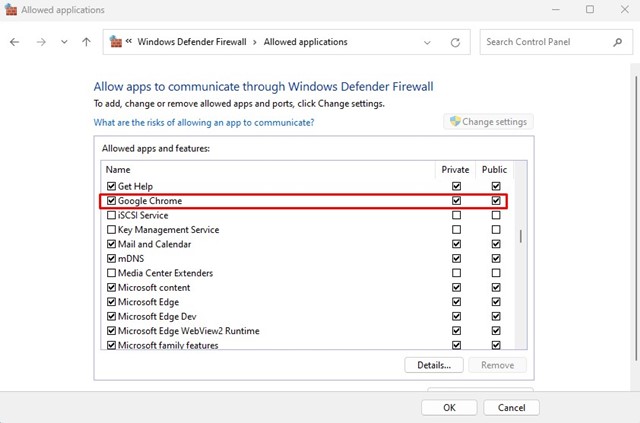Viewport: 640px width, 423px height.
Task: Uncheck Public for Mail and Calendar
Action: click(x=496, y=244)
